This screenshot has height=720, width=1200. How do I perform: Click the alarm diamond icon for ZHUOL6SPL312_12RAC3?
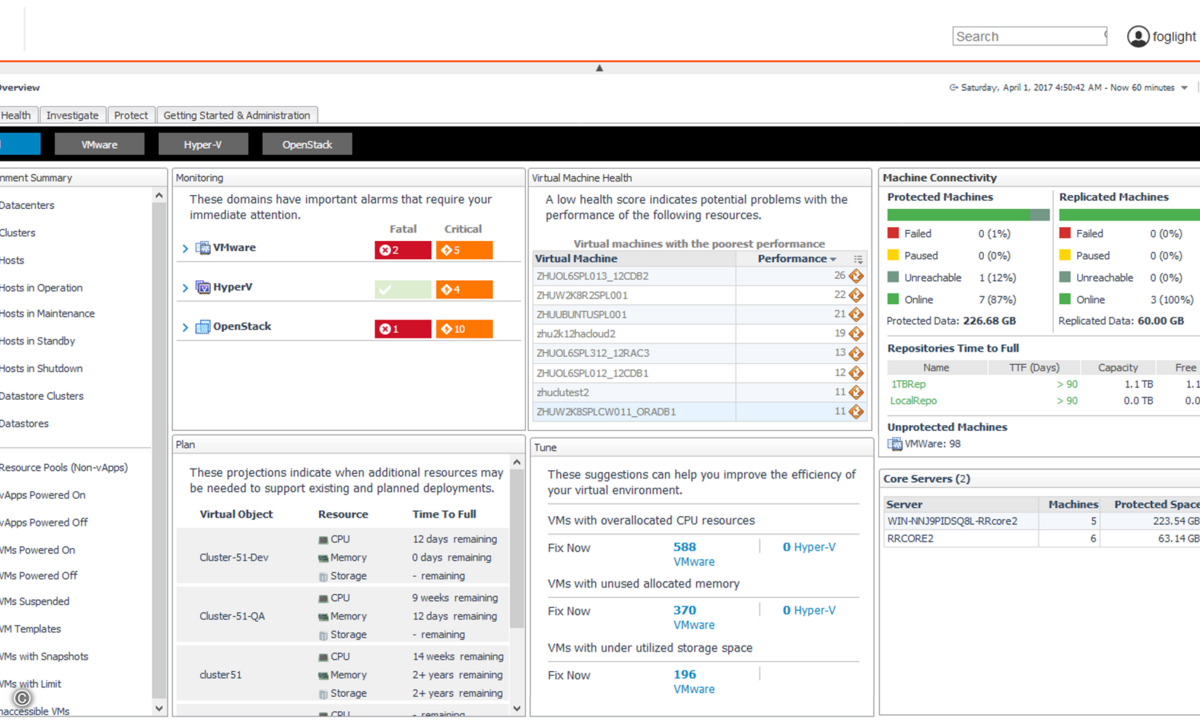click(x=856, y=353)
